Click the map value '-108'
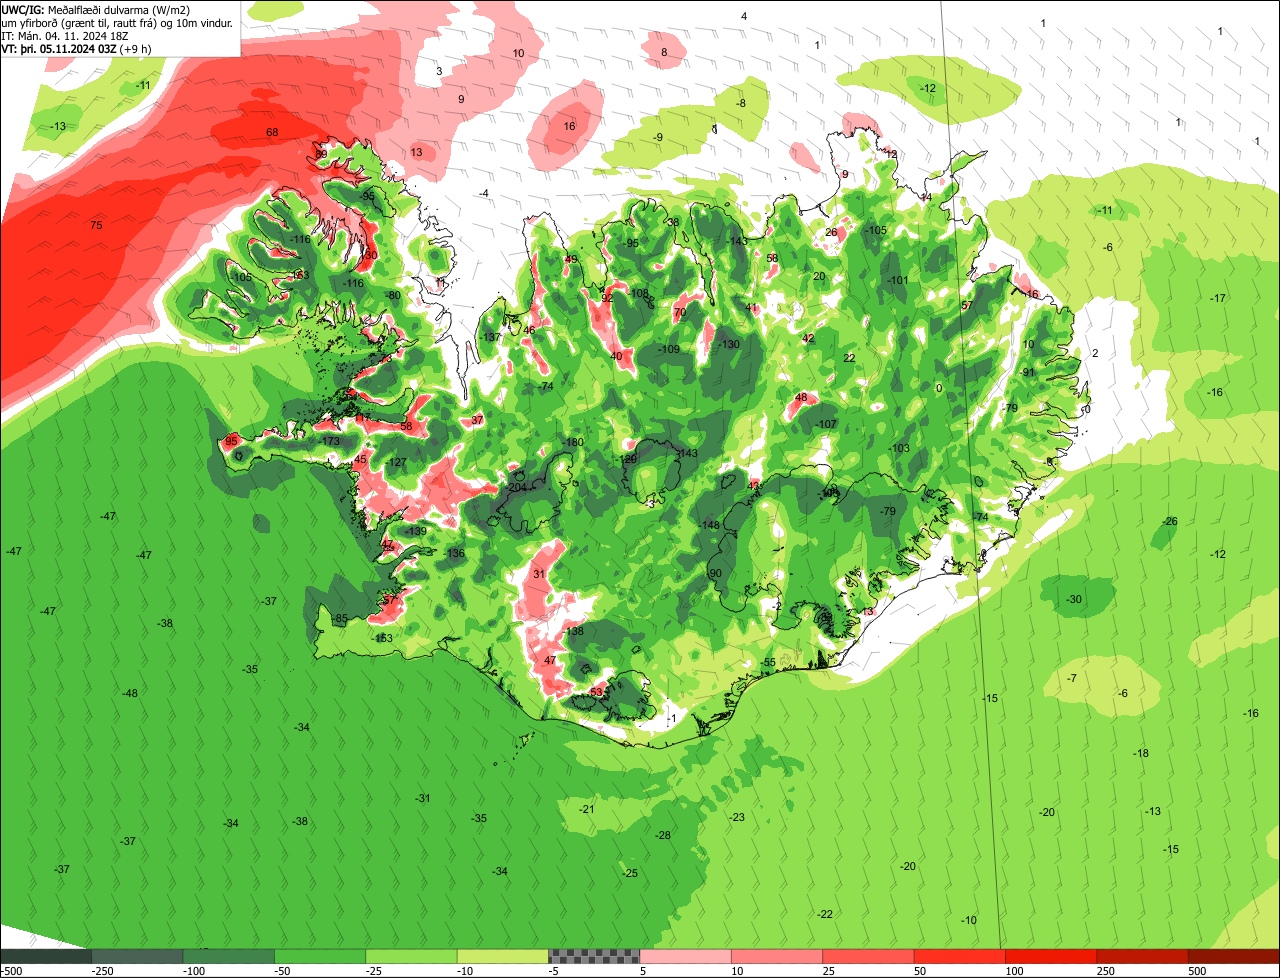The width and height of the screenshot is (1280, 978). point(639,293)
